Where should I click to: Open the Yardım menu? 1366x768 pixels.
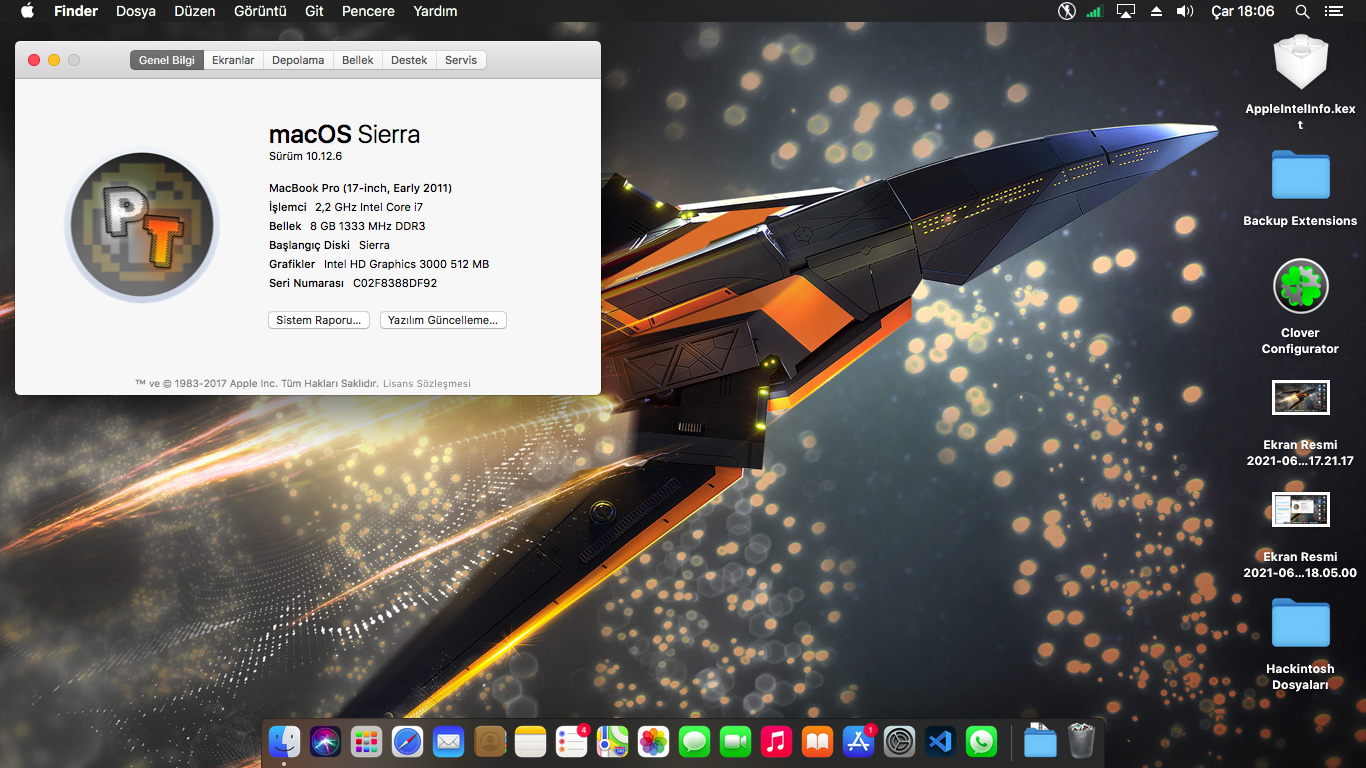point(435,11)
